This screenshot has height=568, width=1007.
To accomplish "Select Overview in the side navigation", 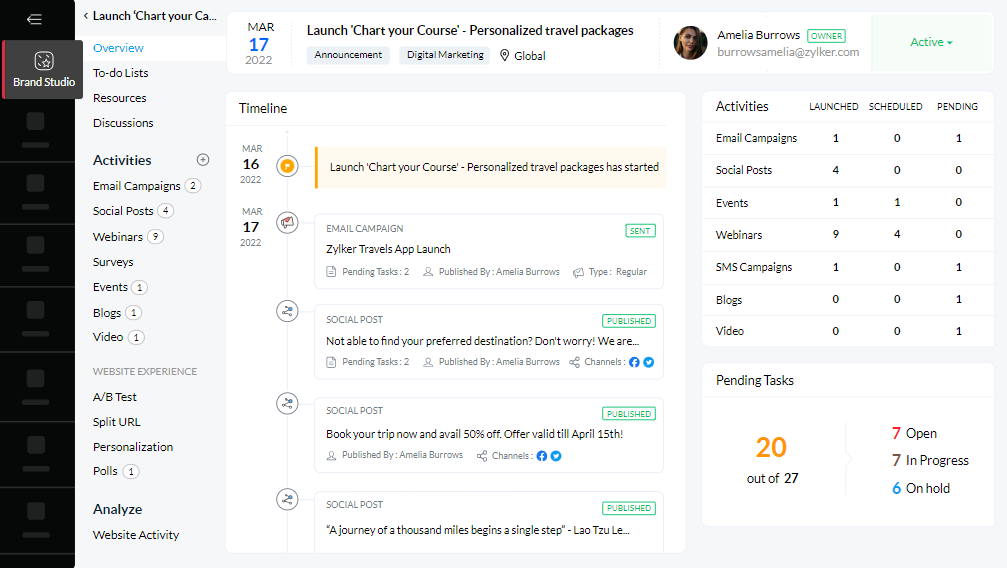I will pyautogui.click(x=119, y=48).
